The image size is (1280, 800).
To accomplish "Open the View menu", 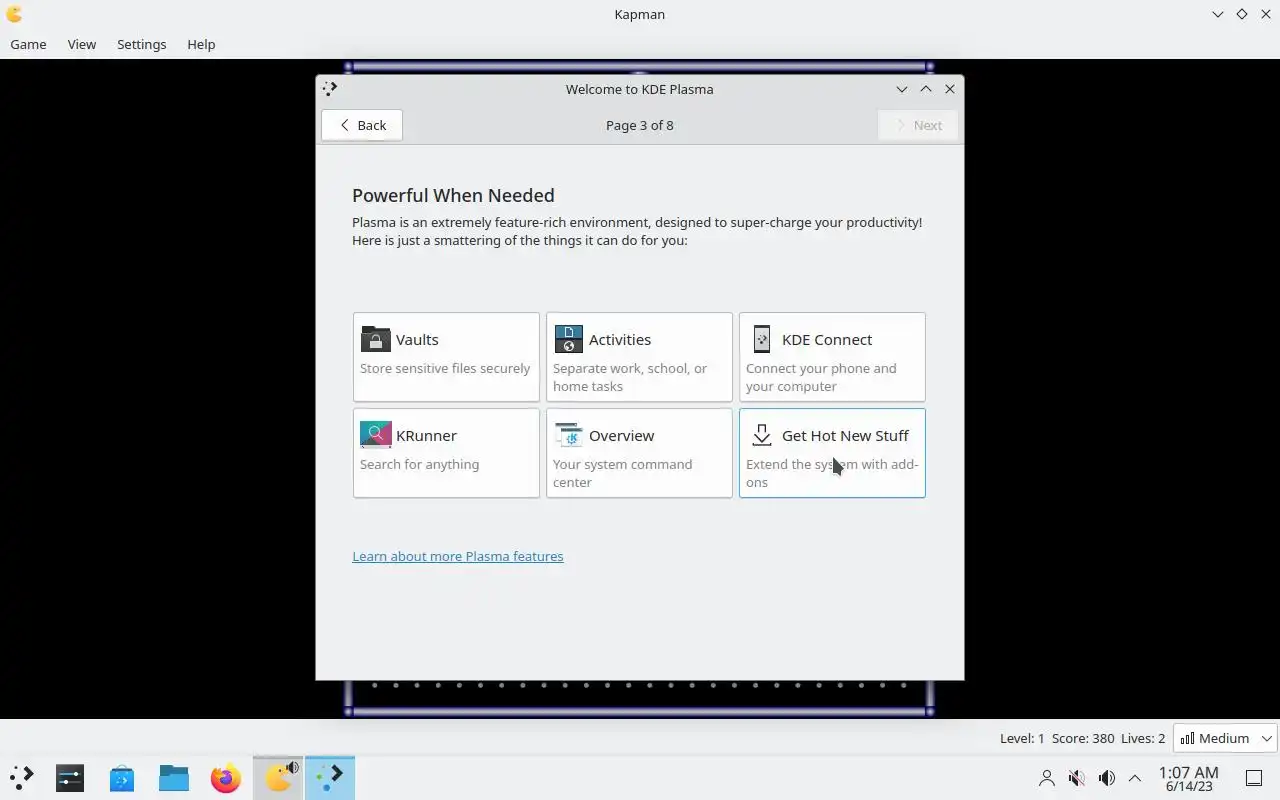I will click(x=81, y=44).
